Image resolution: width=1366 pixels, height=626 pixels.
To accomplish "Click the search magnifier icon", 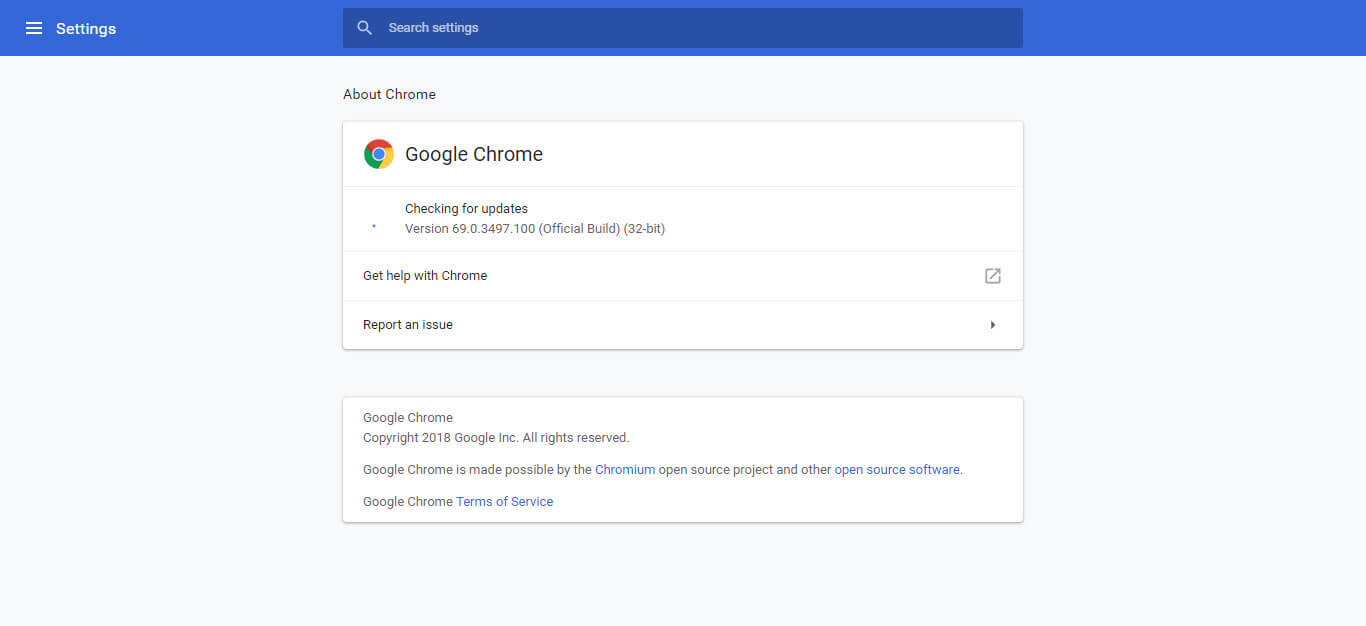I will (365, 27).
